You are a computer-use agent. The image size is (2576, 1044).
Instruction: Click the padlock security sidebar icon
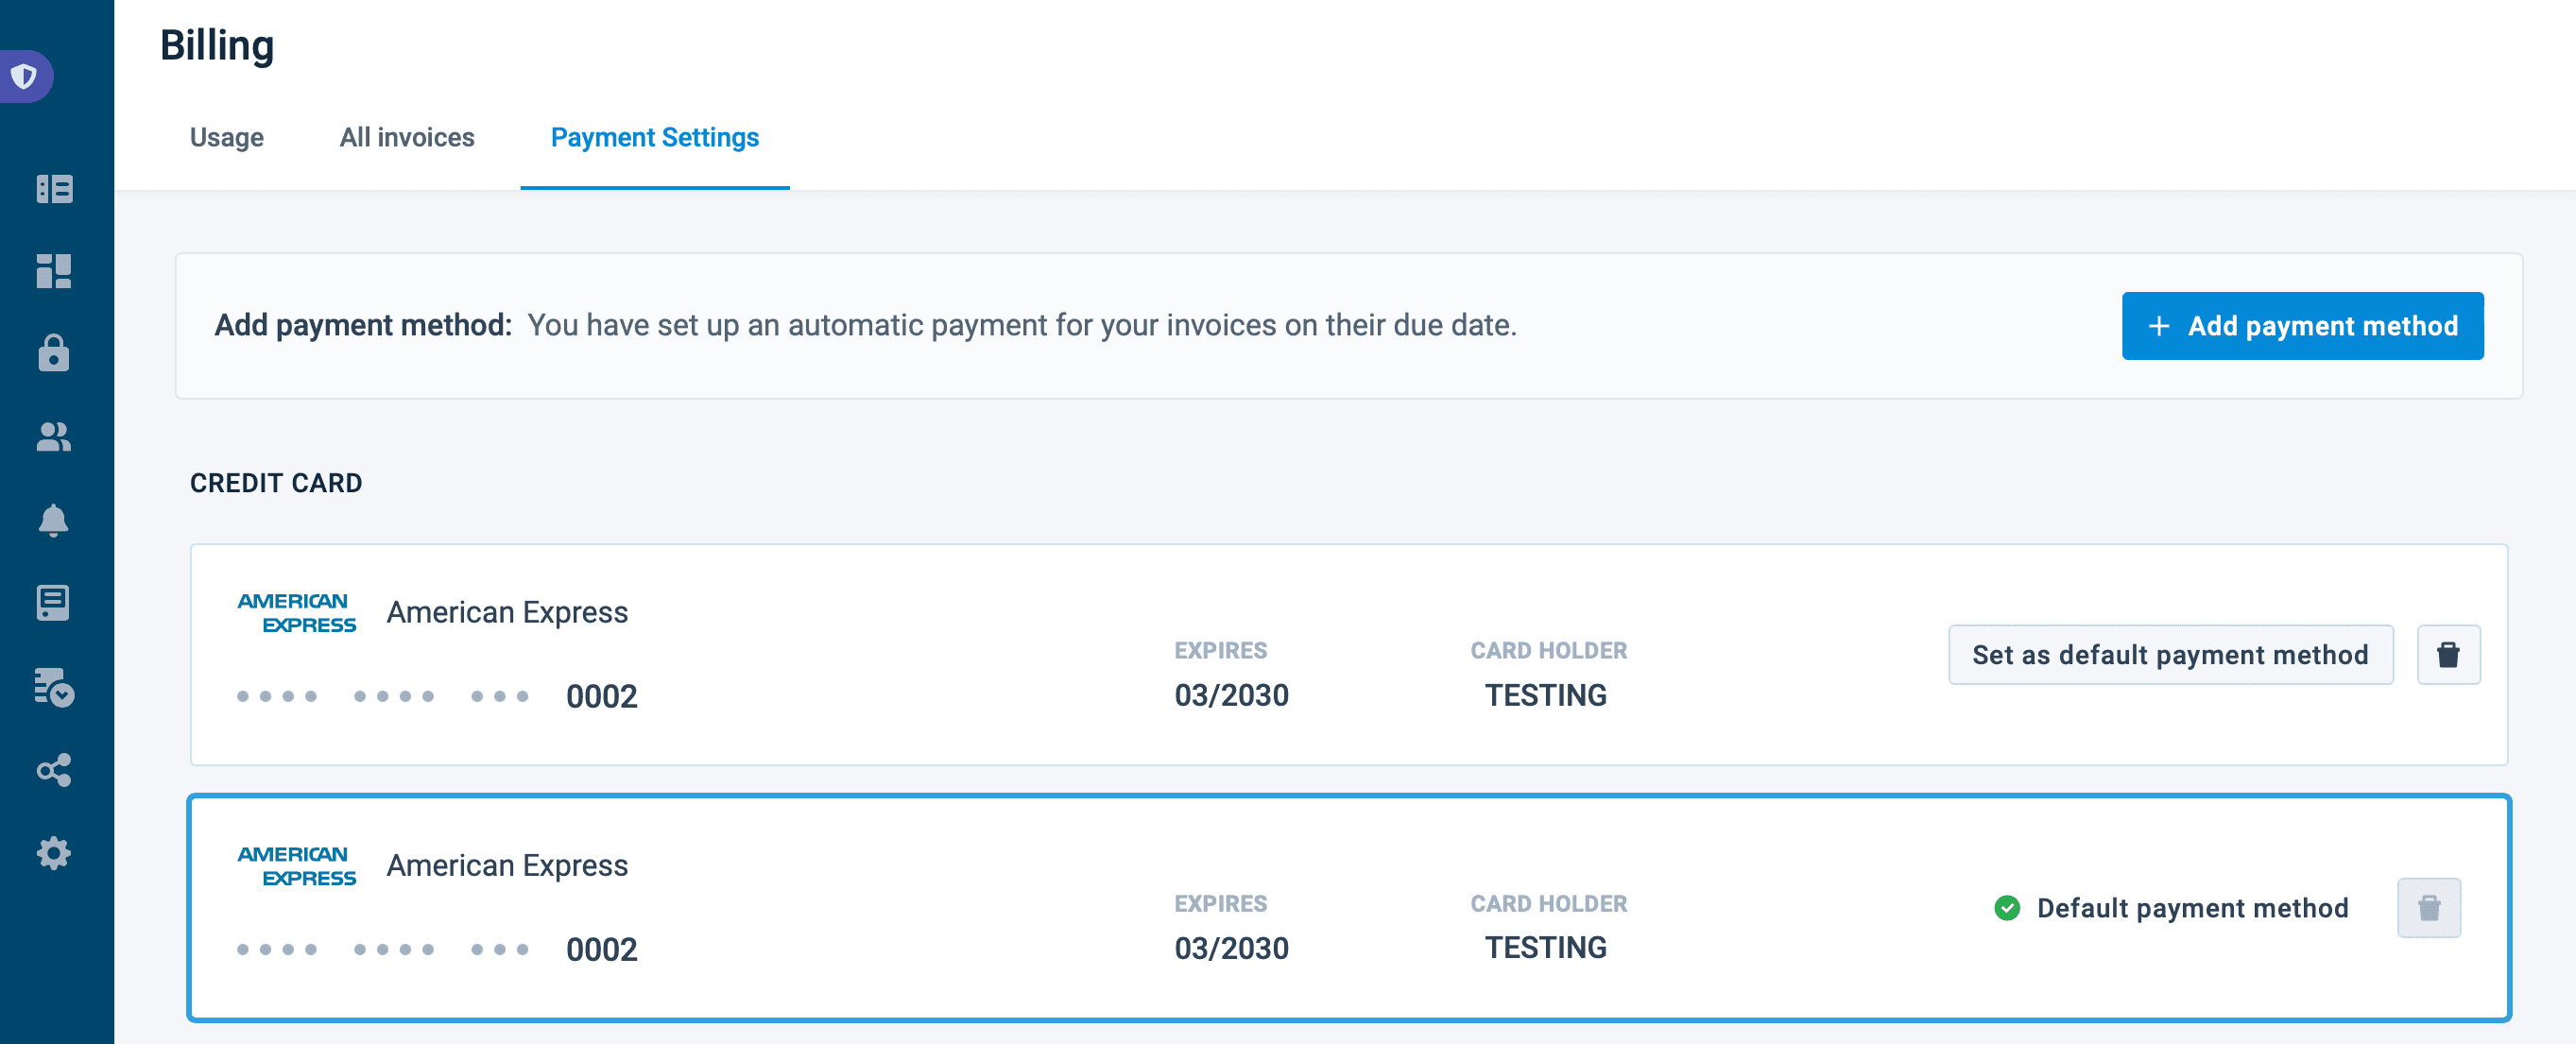(x=54, y=353)
